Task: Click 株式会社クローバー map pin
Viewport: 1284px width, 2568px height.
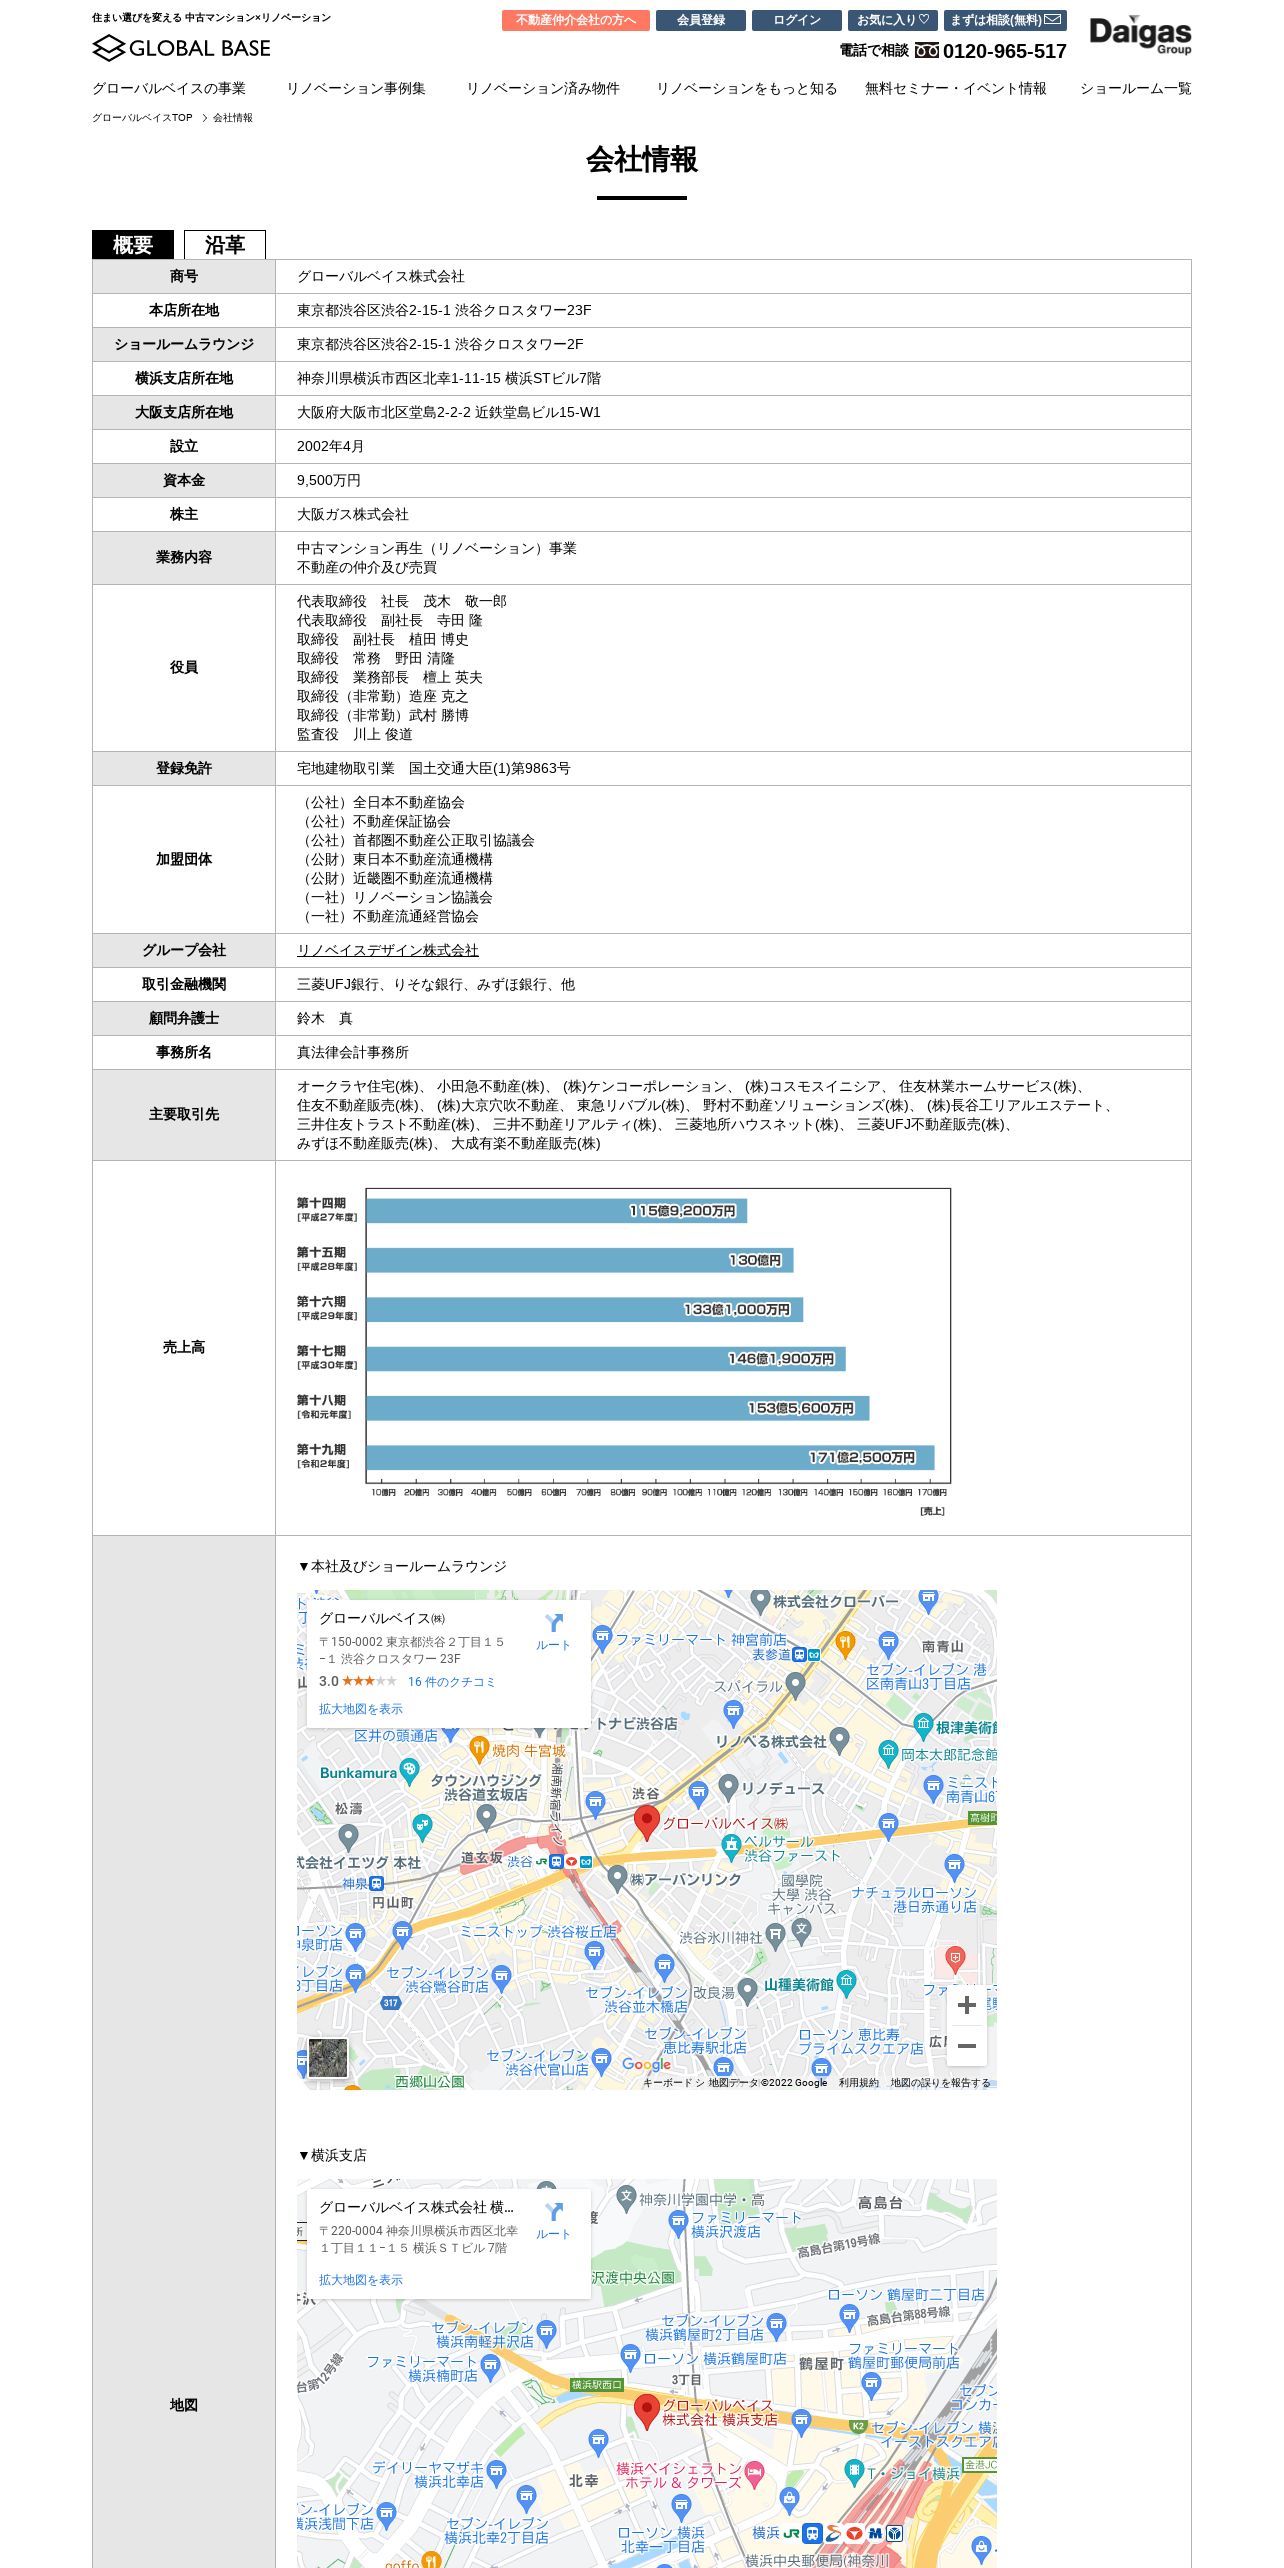Action: pyautogui.click(x=760, y=1601)
